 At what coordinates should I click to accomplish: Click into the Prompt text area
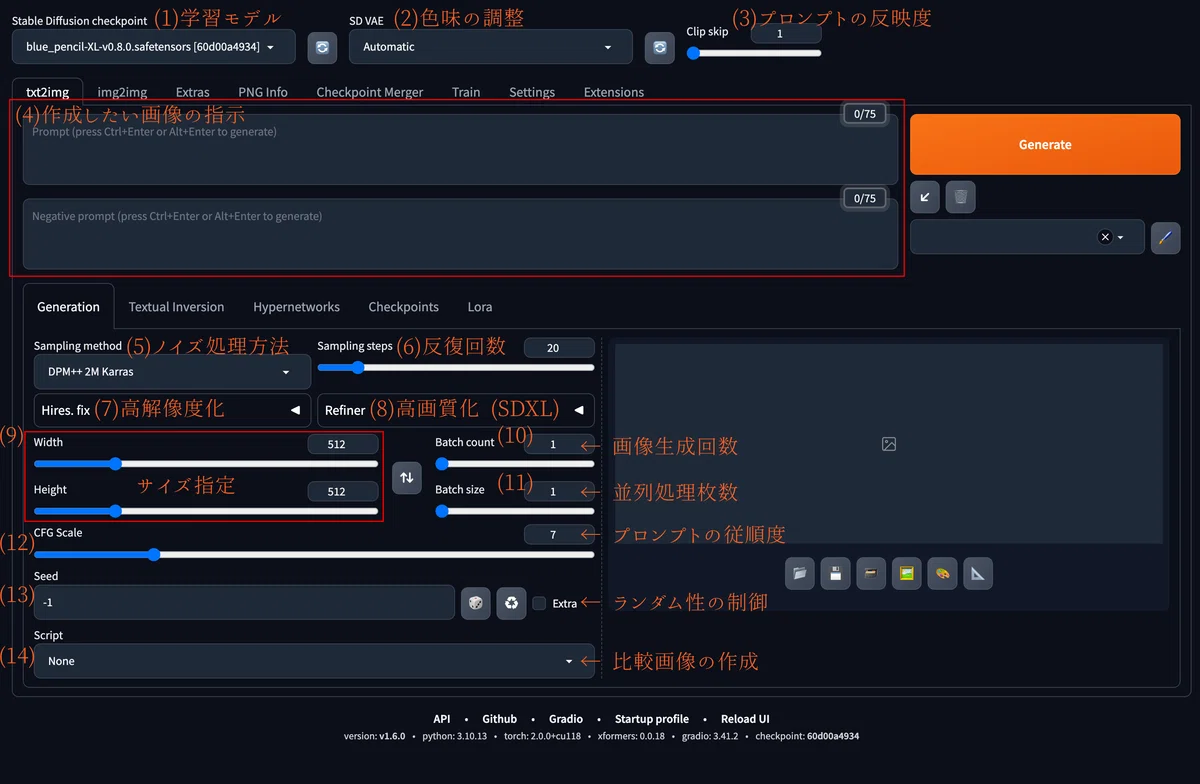[460, 149]
